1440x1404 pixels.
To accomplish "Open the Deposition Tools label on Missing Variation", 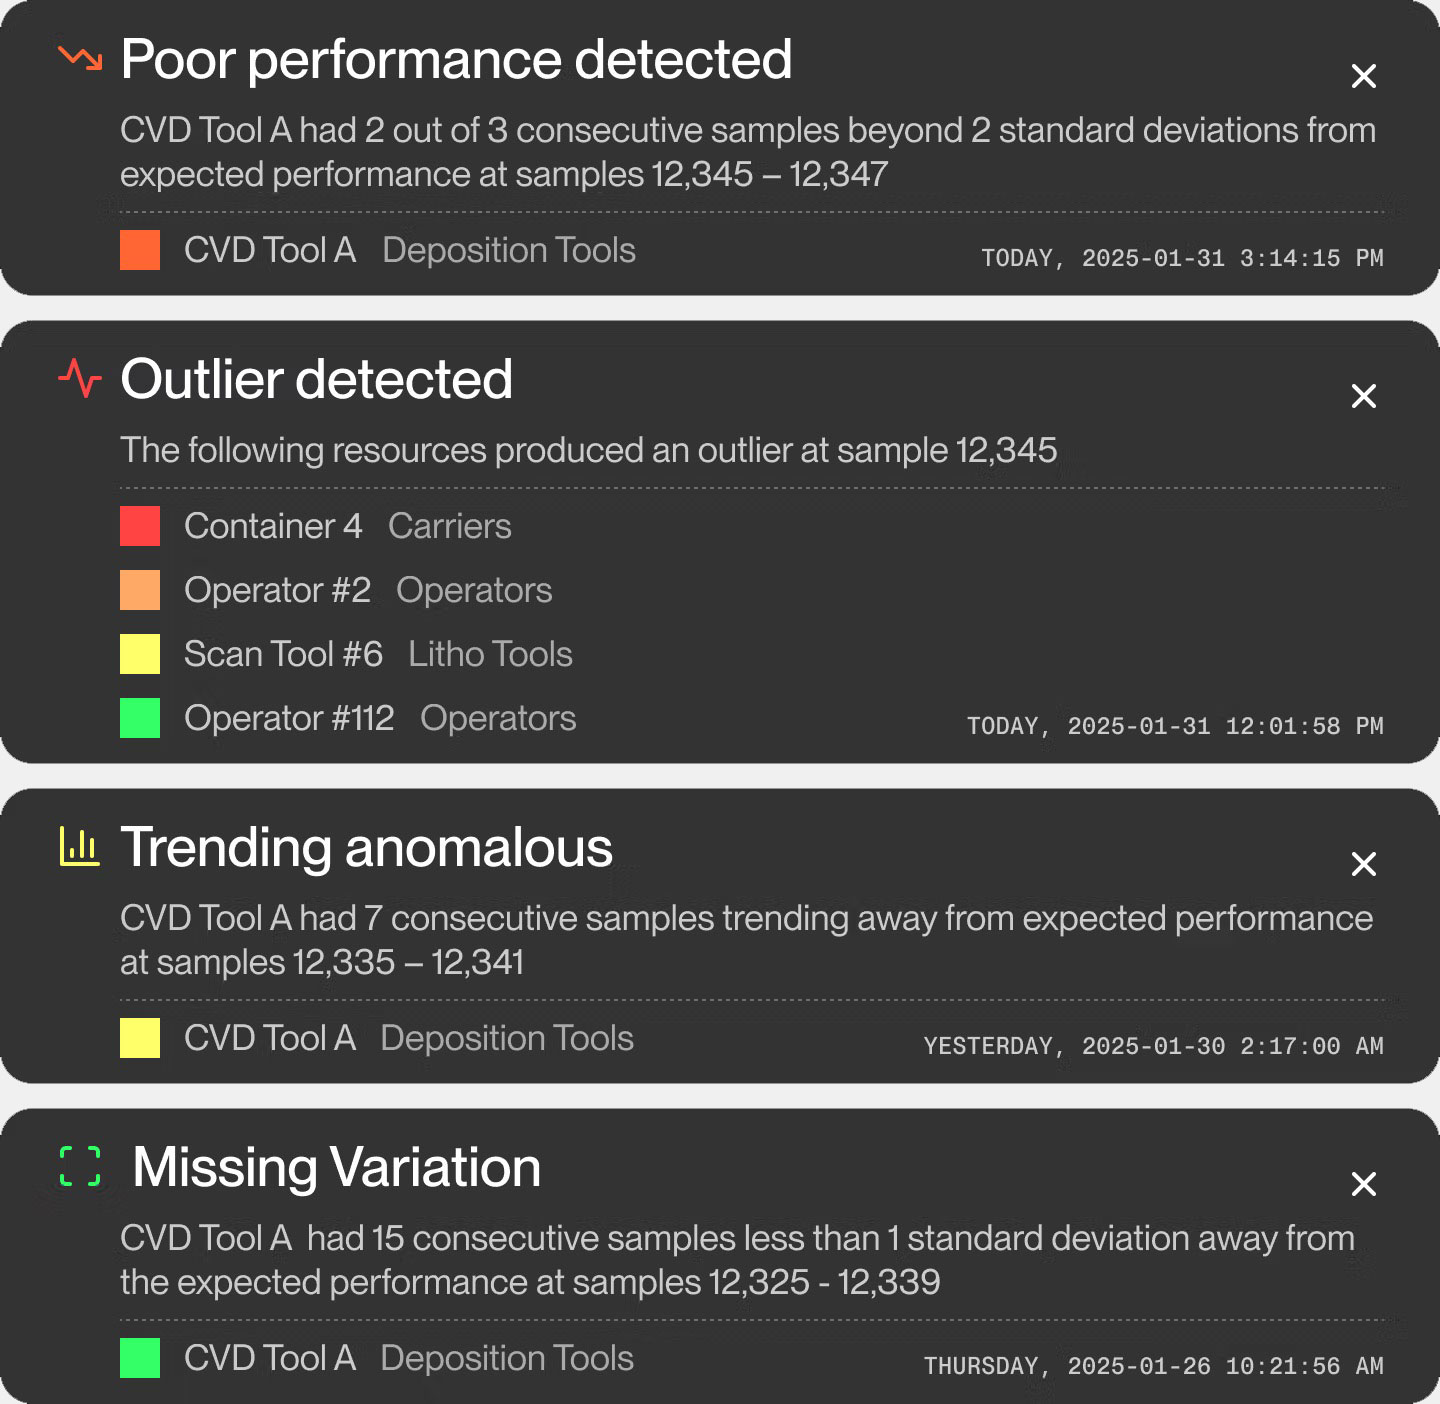I will (508, 1358).
